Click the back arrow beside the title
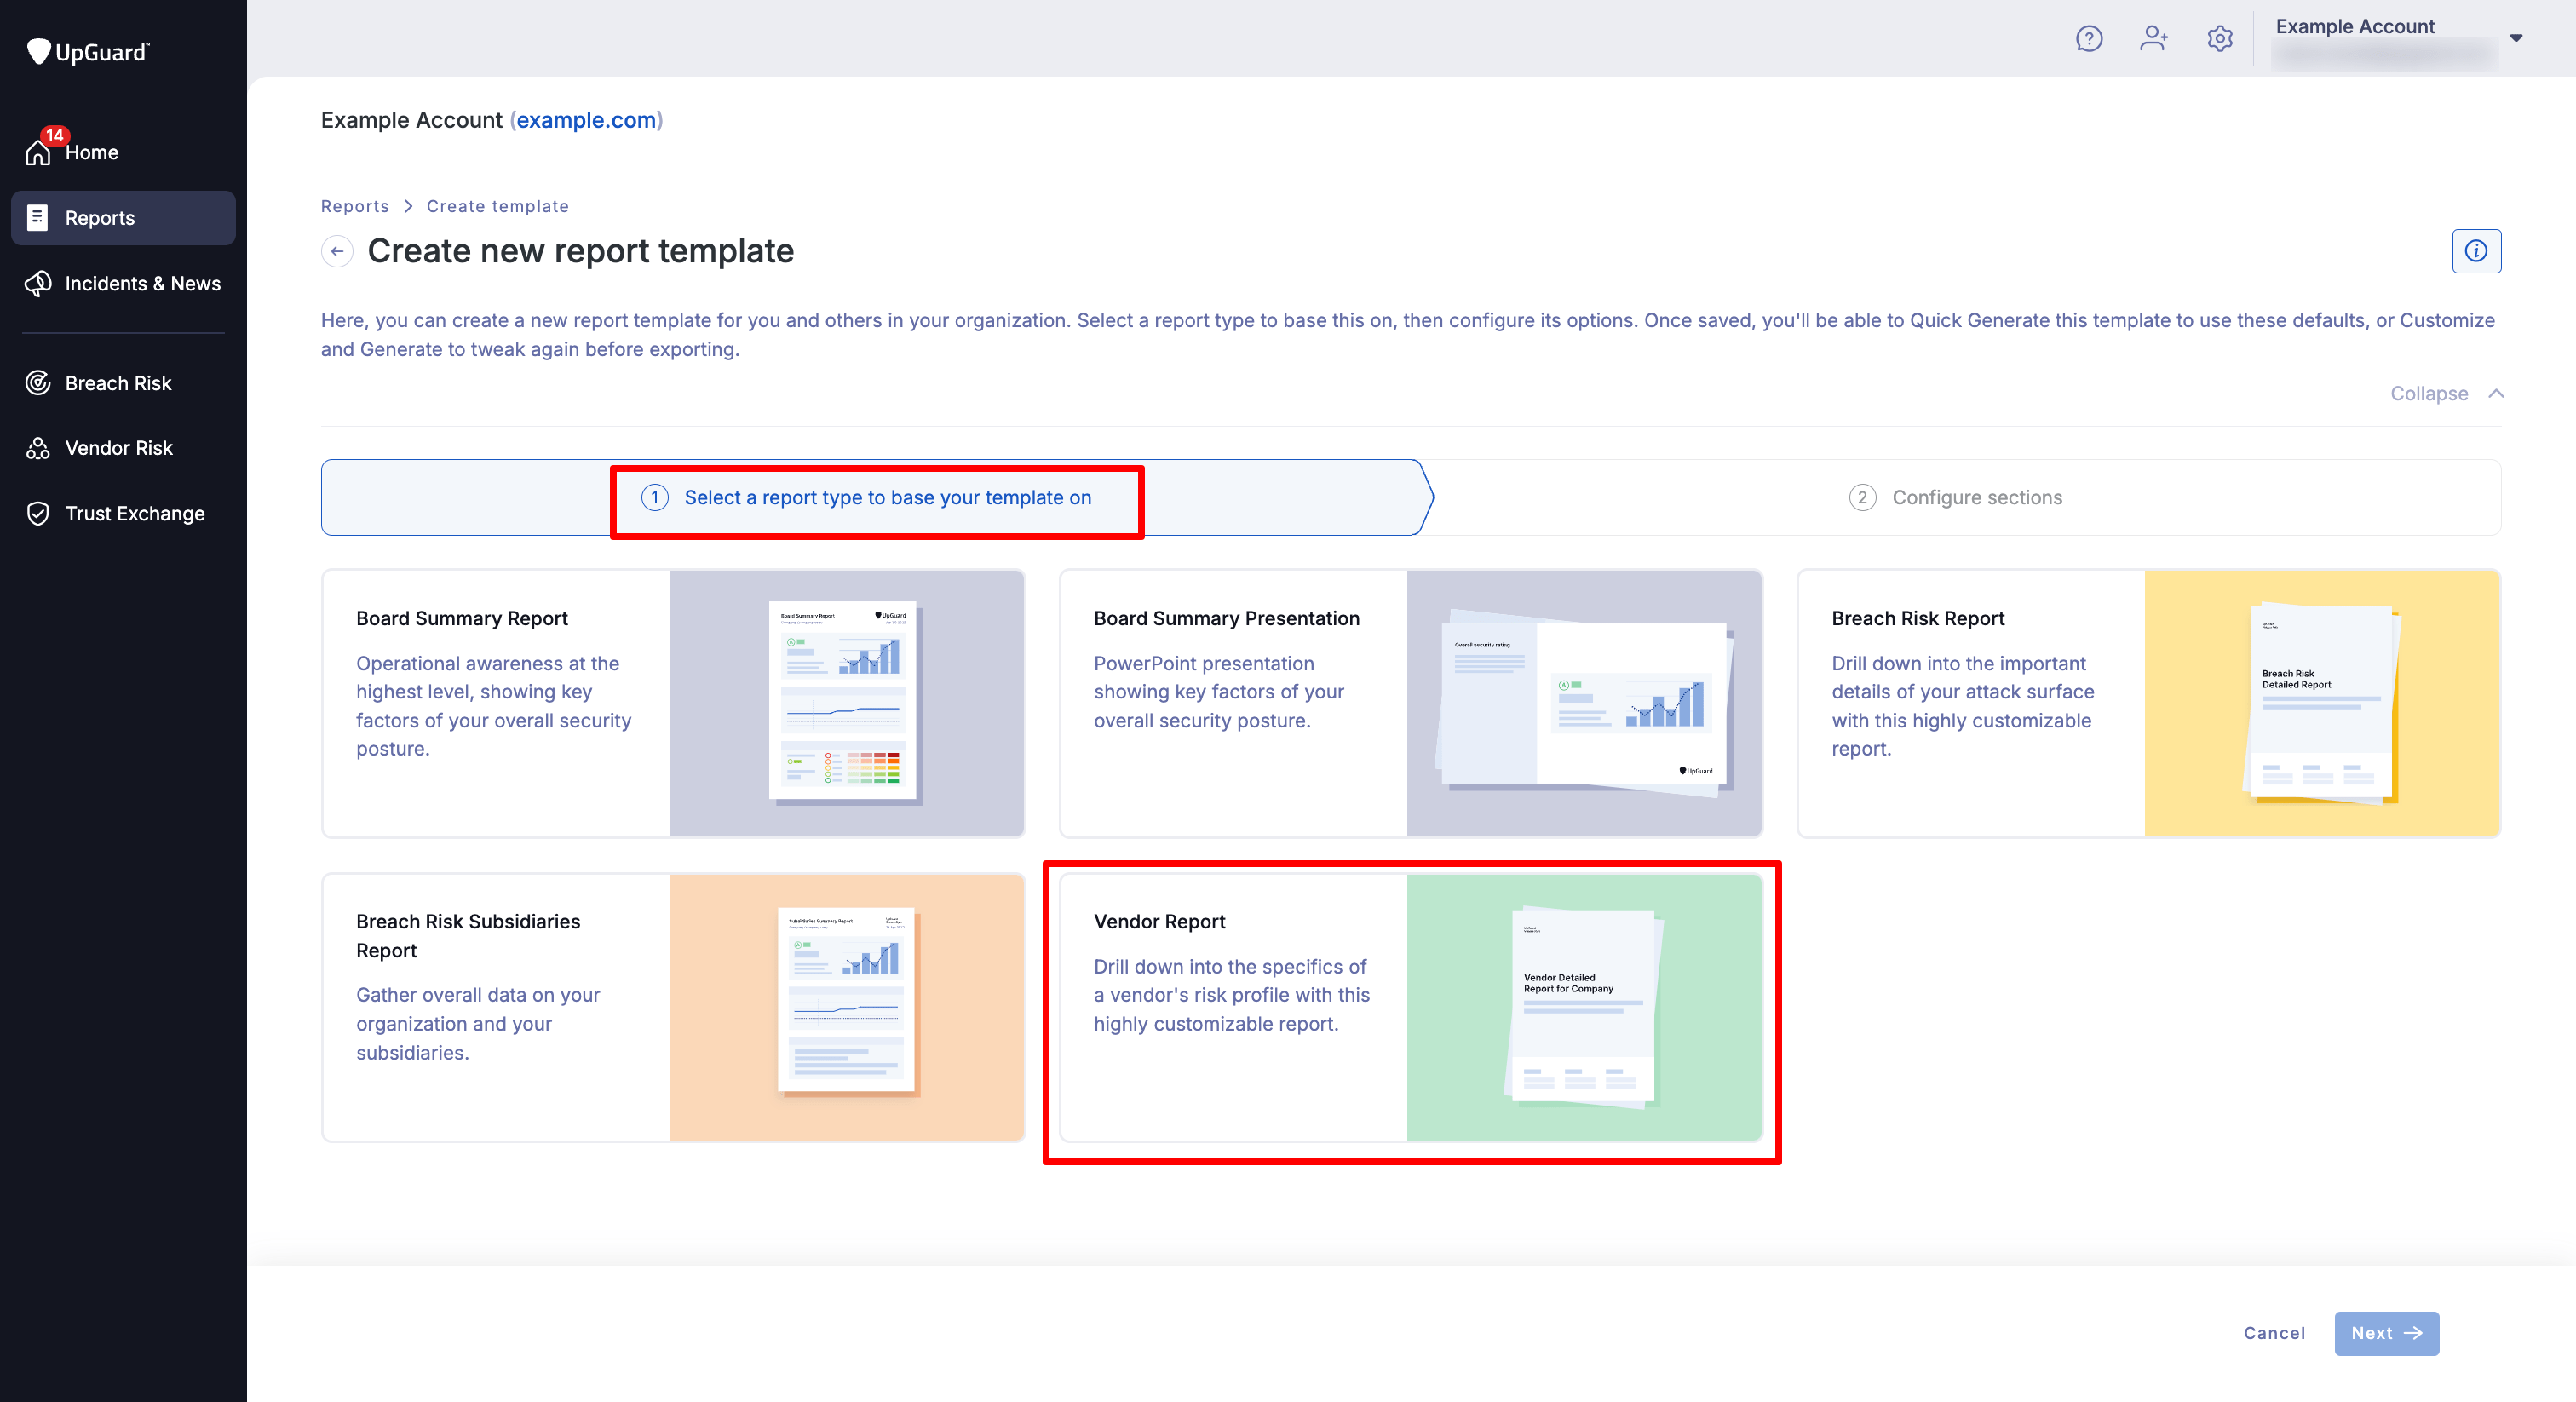 337,251
